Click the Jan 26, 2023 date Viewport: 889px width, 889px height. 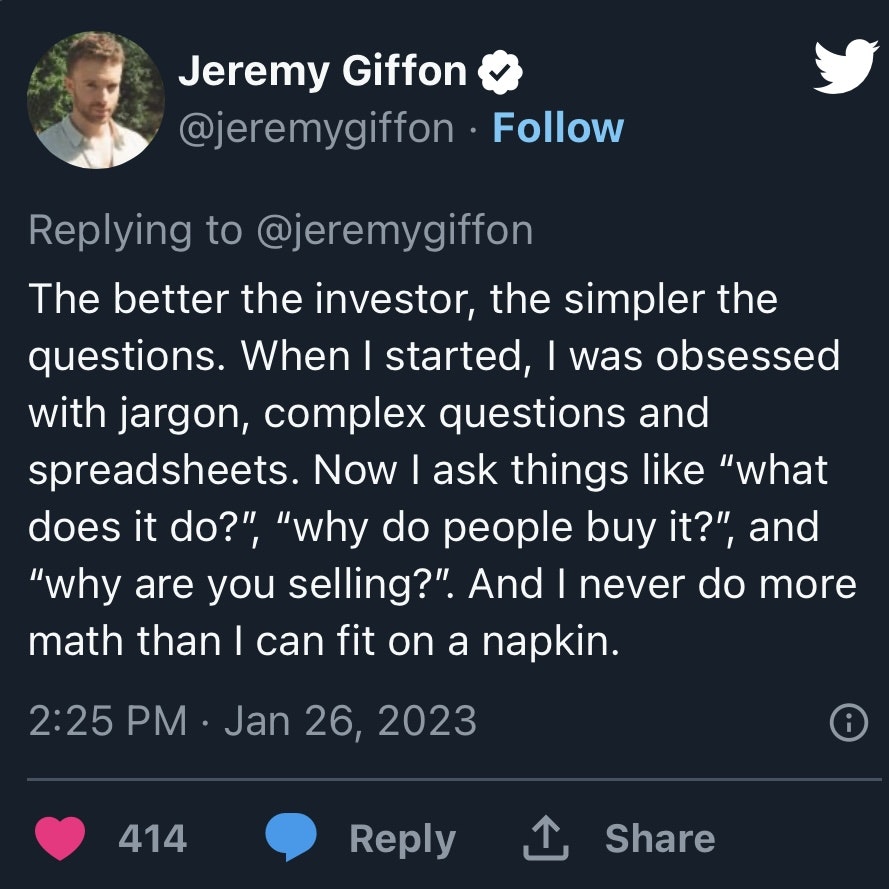(x=350, y=721)
